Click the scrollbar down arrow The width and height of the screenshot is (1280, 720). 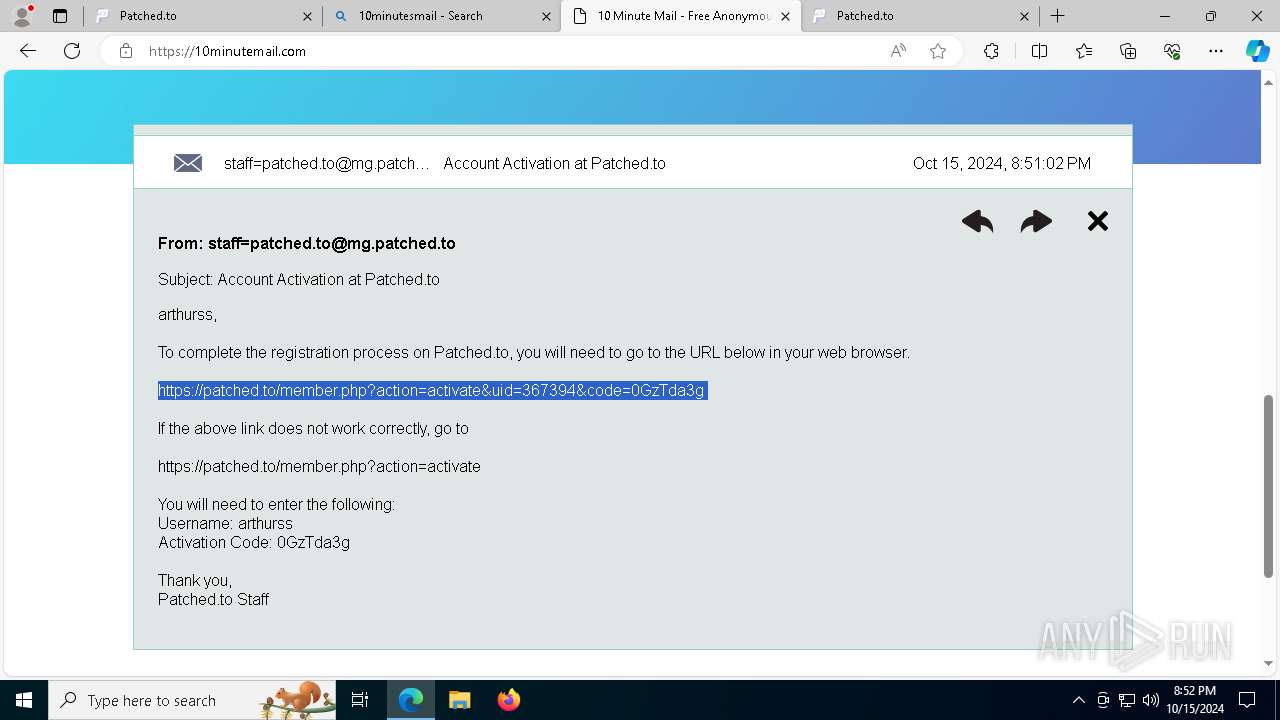click(x=1268, y=663)
